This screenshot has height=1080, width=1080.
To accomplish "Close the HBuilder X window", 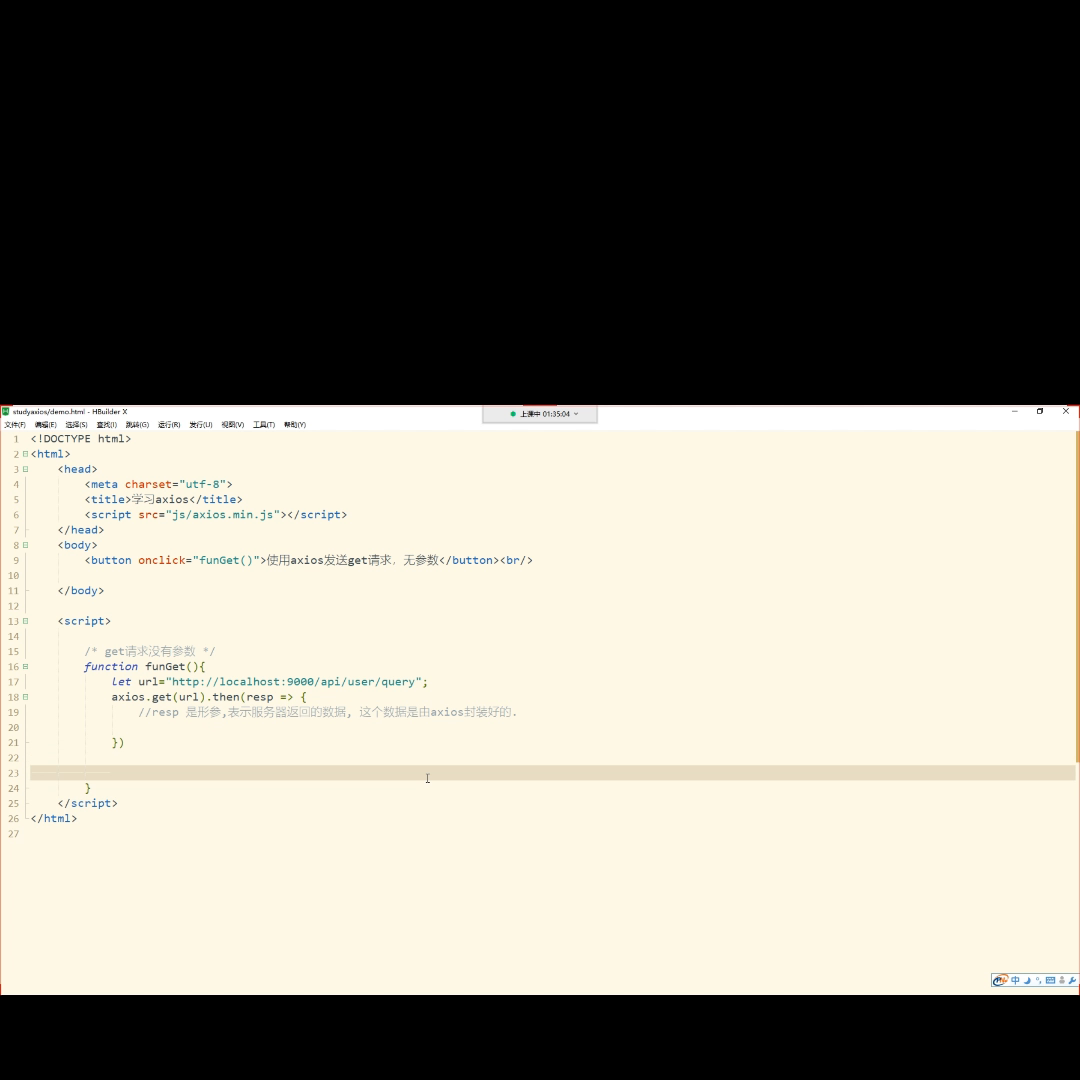I will (x=1066, y=411).
